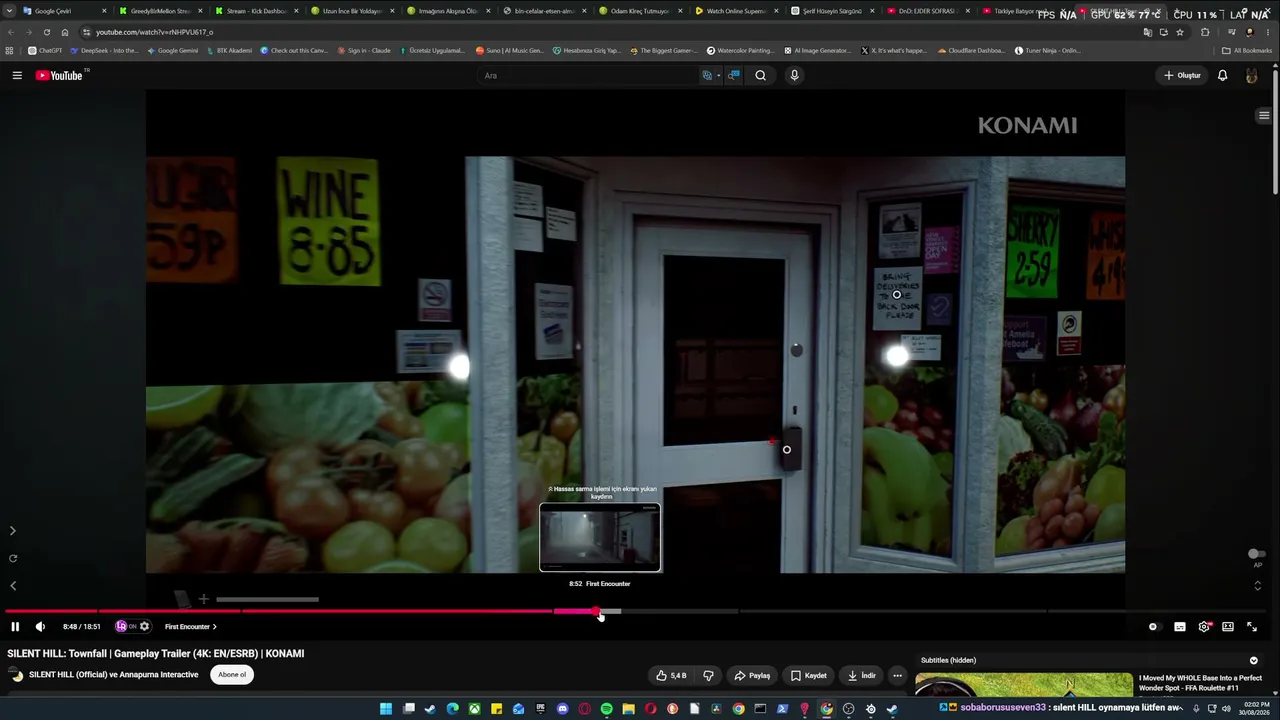Switch to the Stream - Kick Dashboard tab
The height and width of the screenshot is (720, 1280).
point(256,11)
